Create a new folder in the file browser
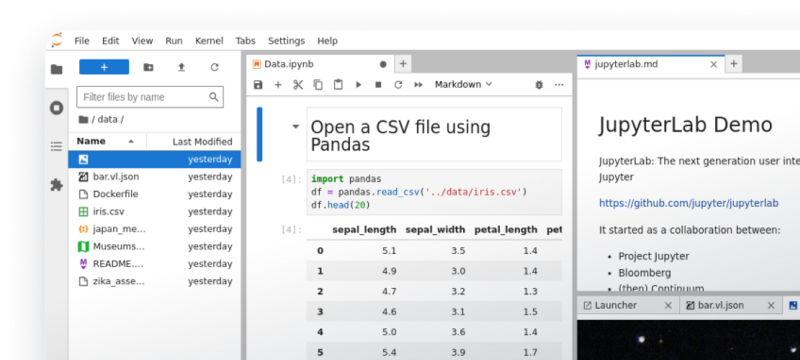The image size is (800, 360). (x=148, y=67)
